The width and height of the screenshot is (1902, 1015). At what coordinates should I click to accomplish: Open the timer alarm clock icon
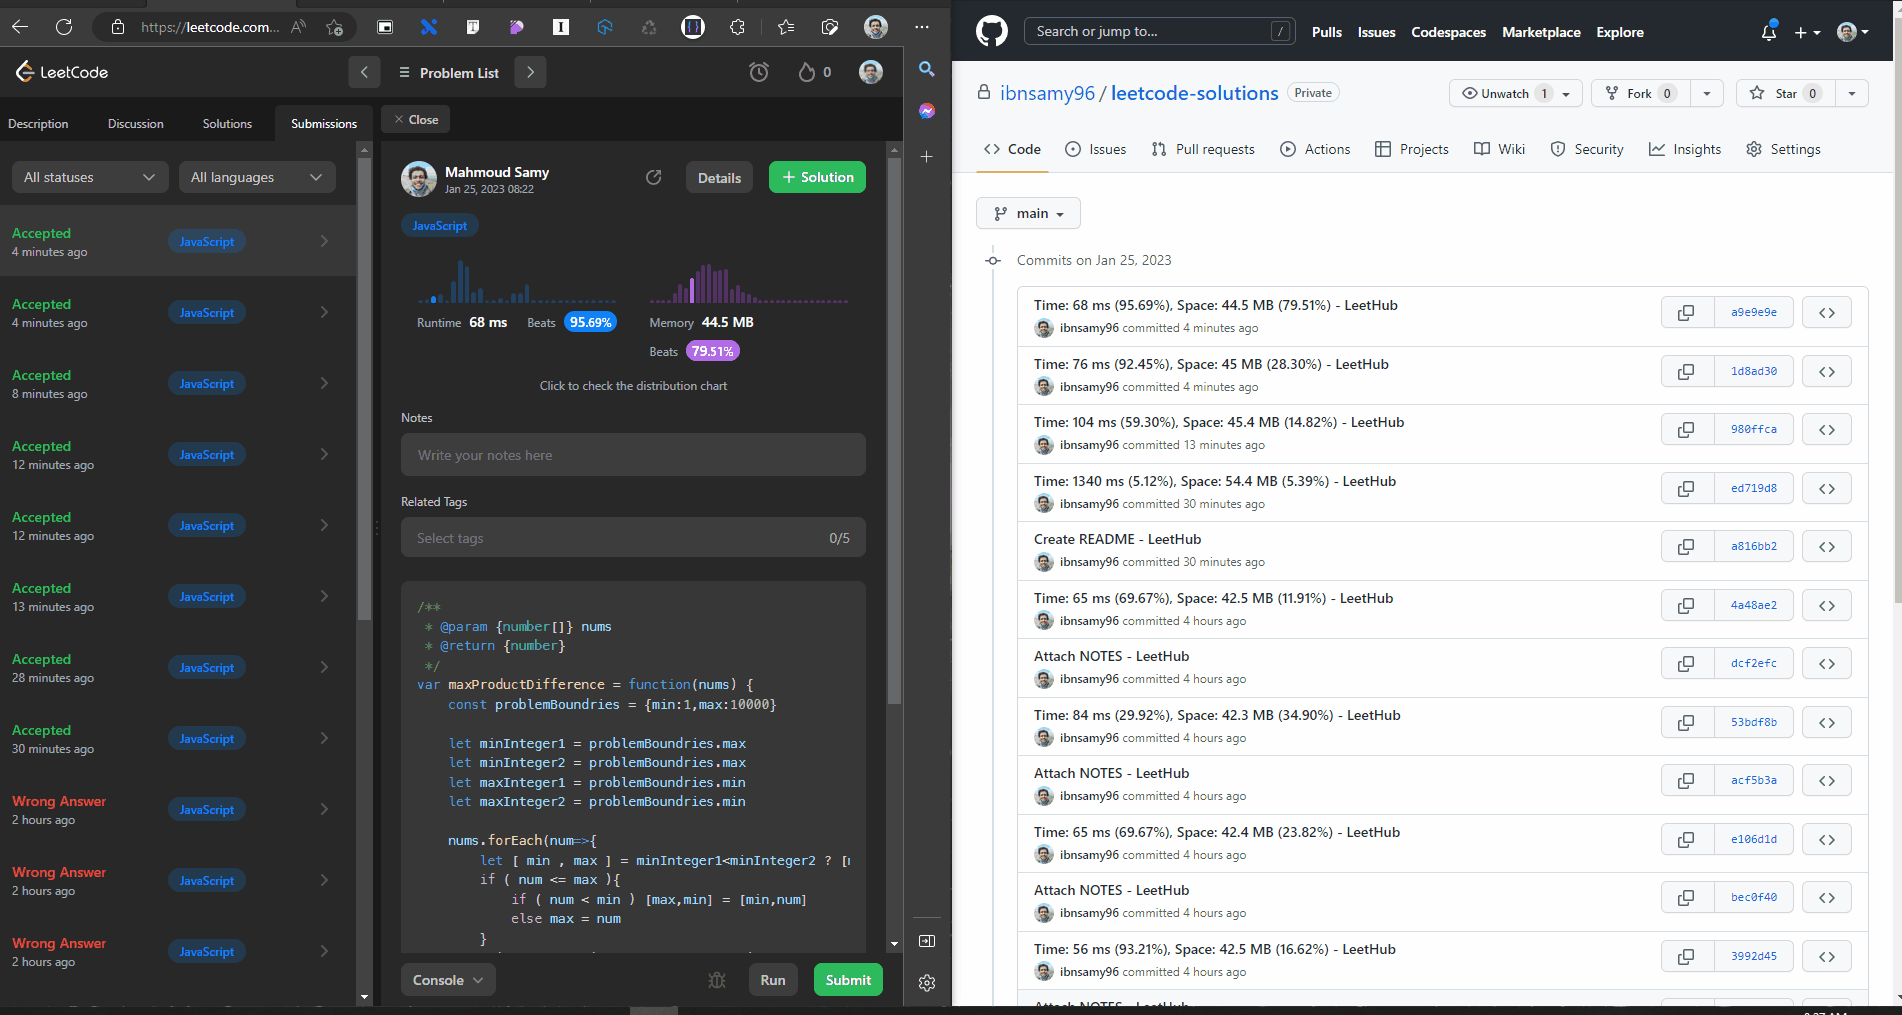[x=759, y=72]
